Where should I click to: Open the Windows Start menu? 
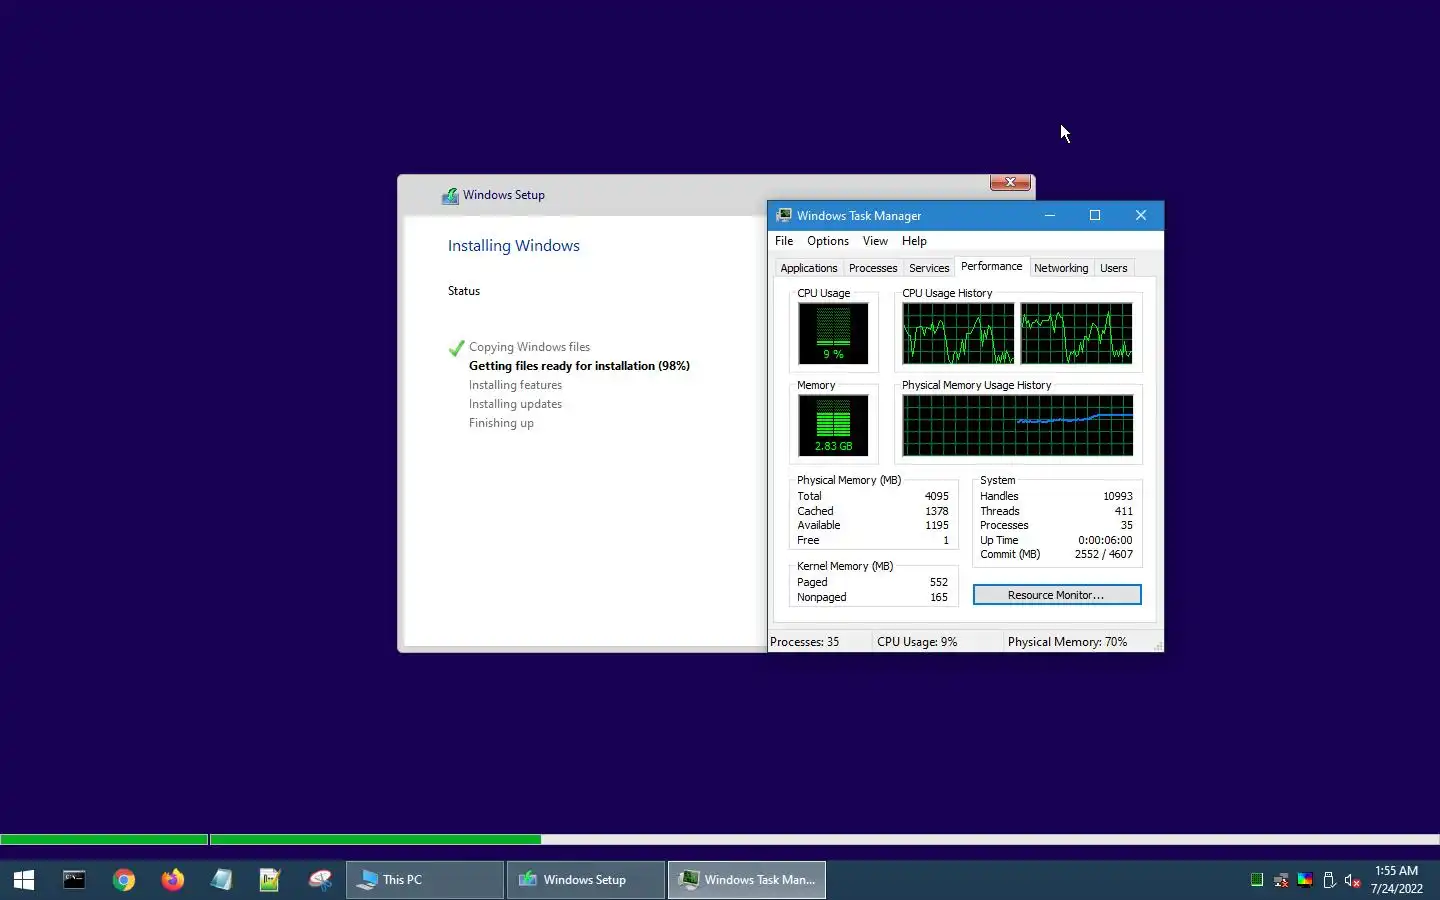[24, 880]
